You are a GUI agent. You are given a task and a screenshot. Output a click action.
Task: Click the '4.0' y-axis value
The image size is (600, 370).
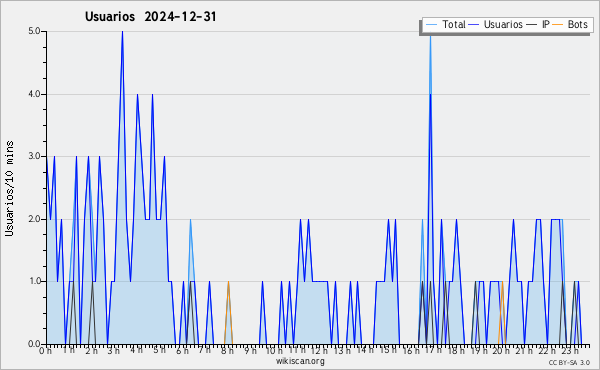click(x=34, y=94)
